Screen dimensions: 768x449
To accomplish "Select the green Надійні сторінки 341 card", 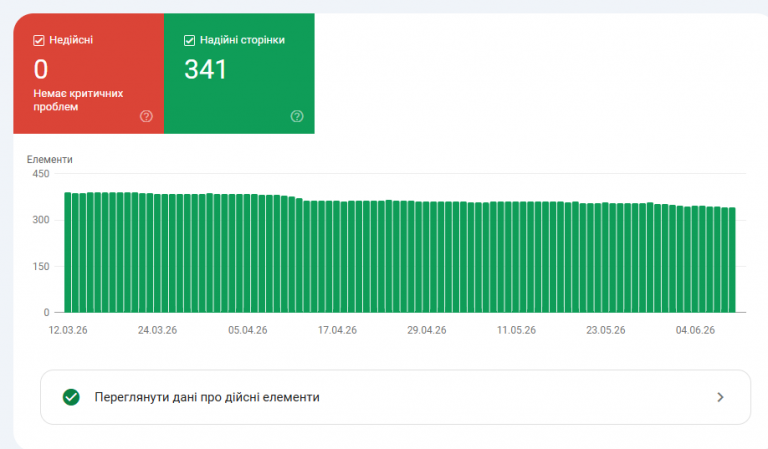I will (x=239, y=73).
